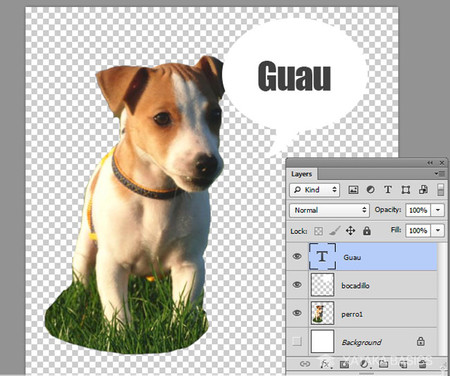Screen dimensions: 450x376
Task: Click the Layers panel vertical scrollbar
Action: coord(443,299)
